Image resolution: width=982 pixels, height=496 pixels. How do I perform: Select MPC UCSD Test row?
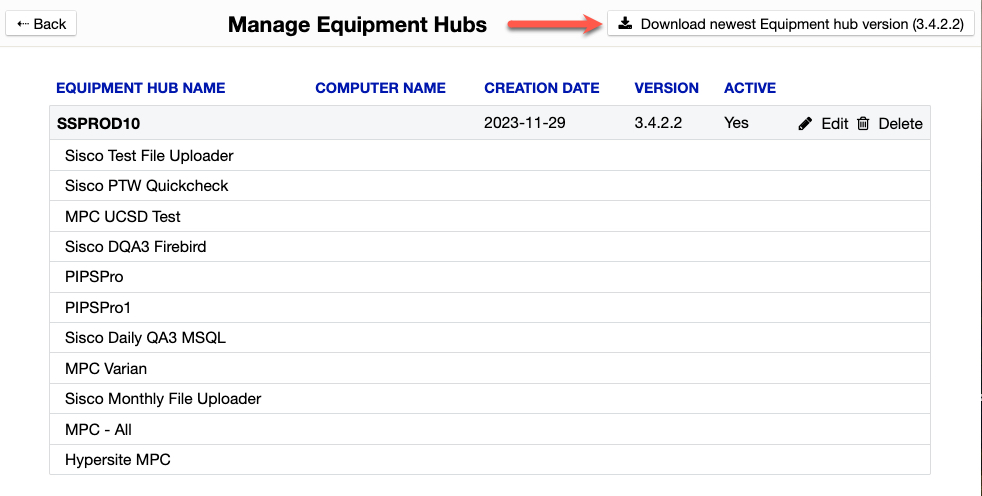coord(122,216)
